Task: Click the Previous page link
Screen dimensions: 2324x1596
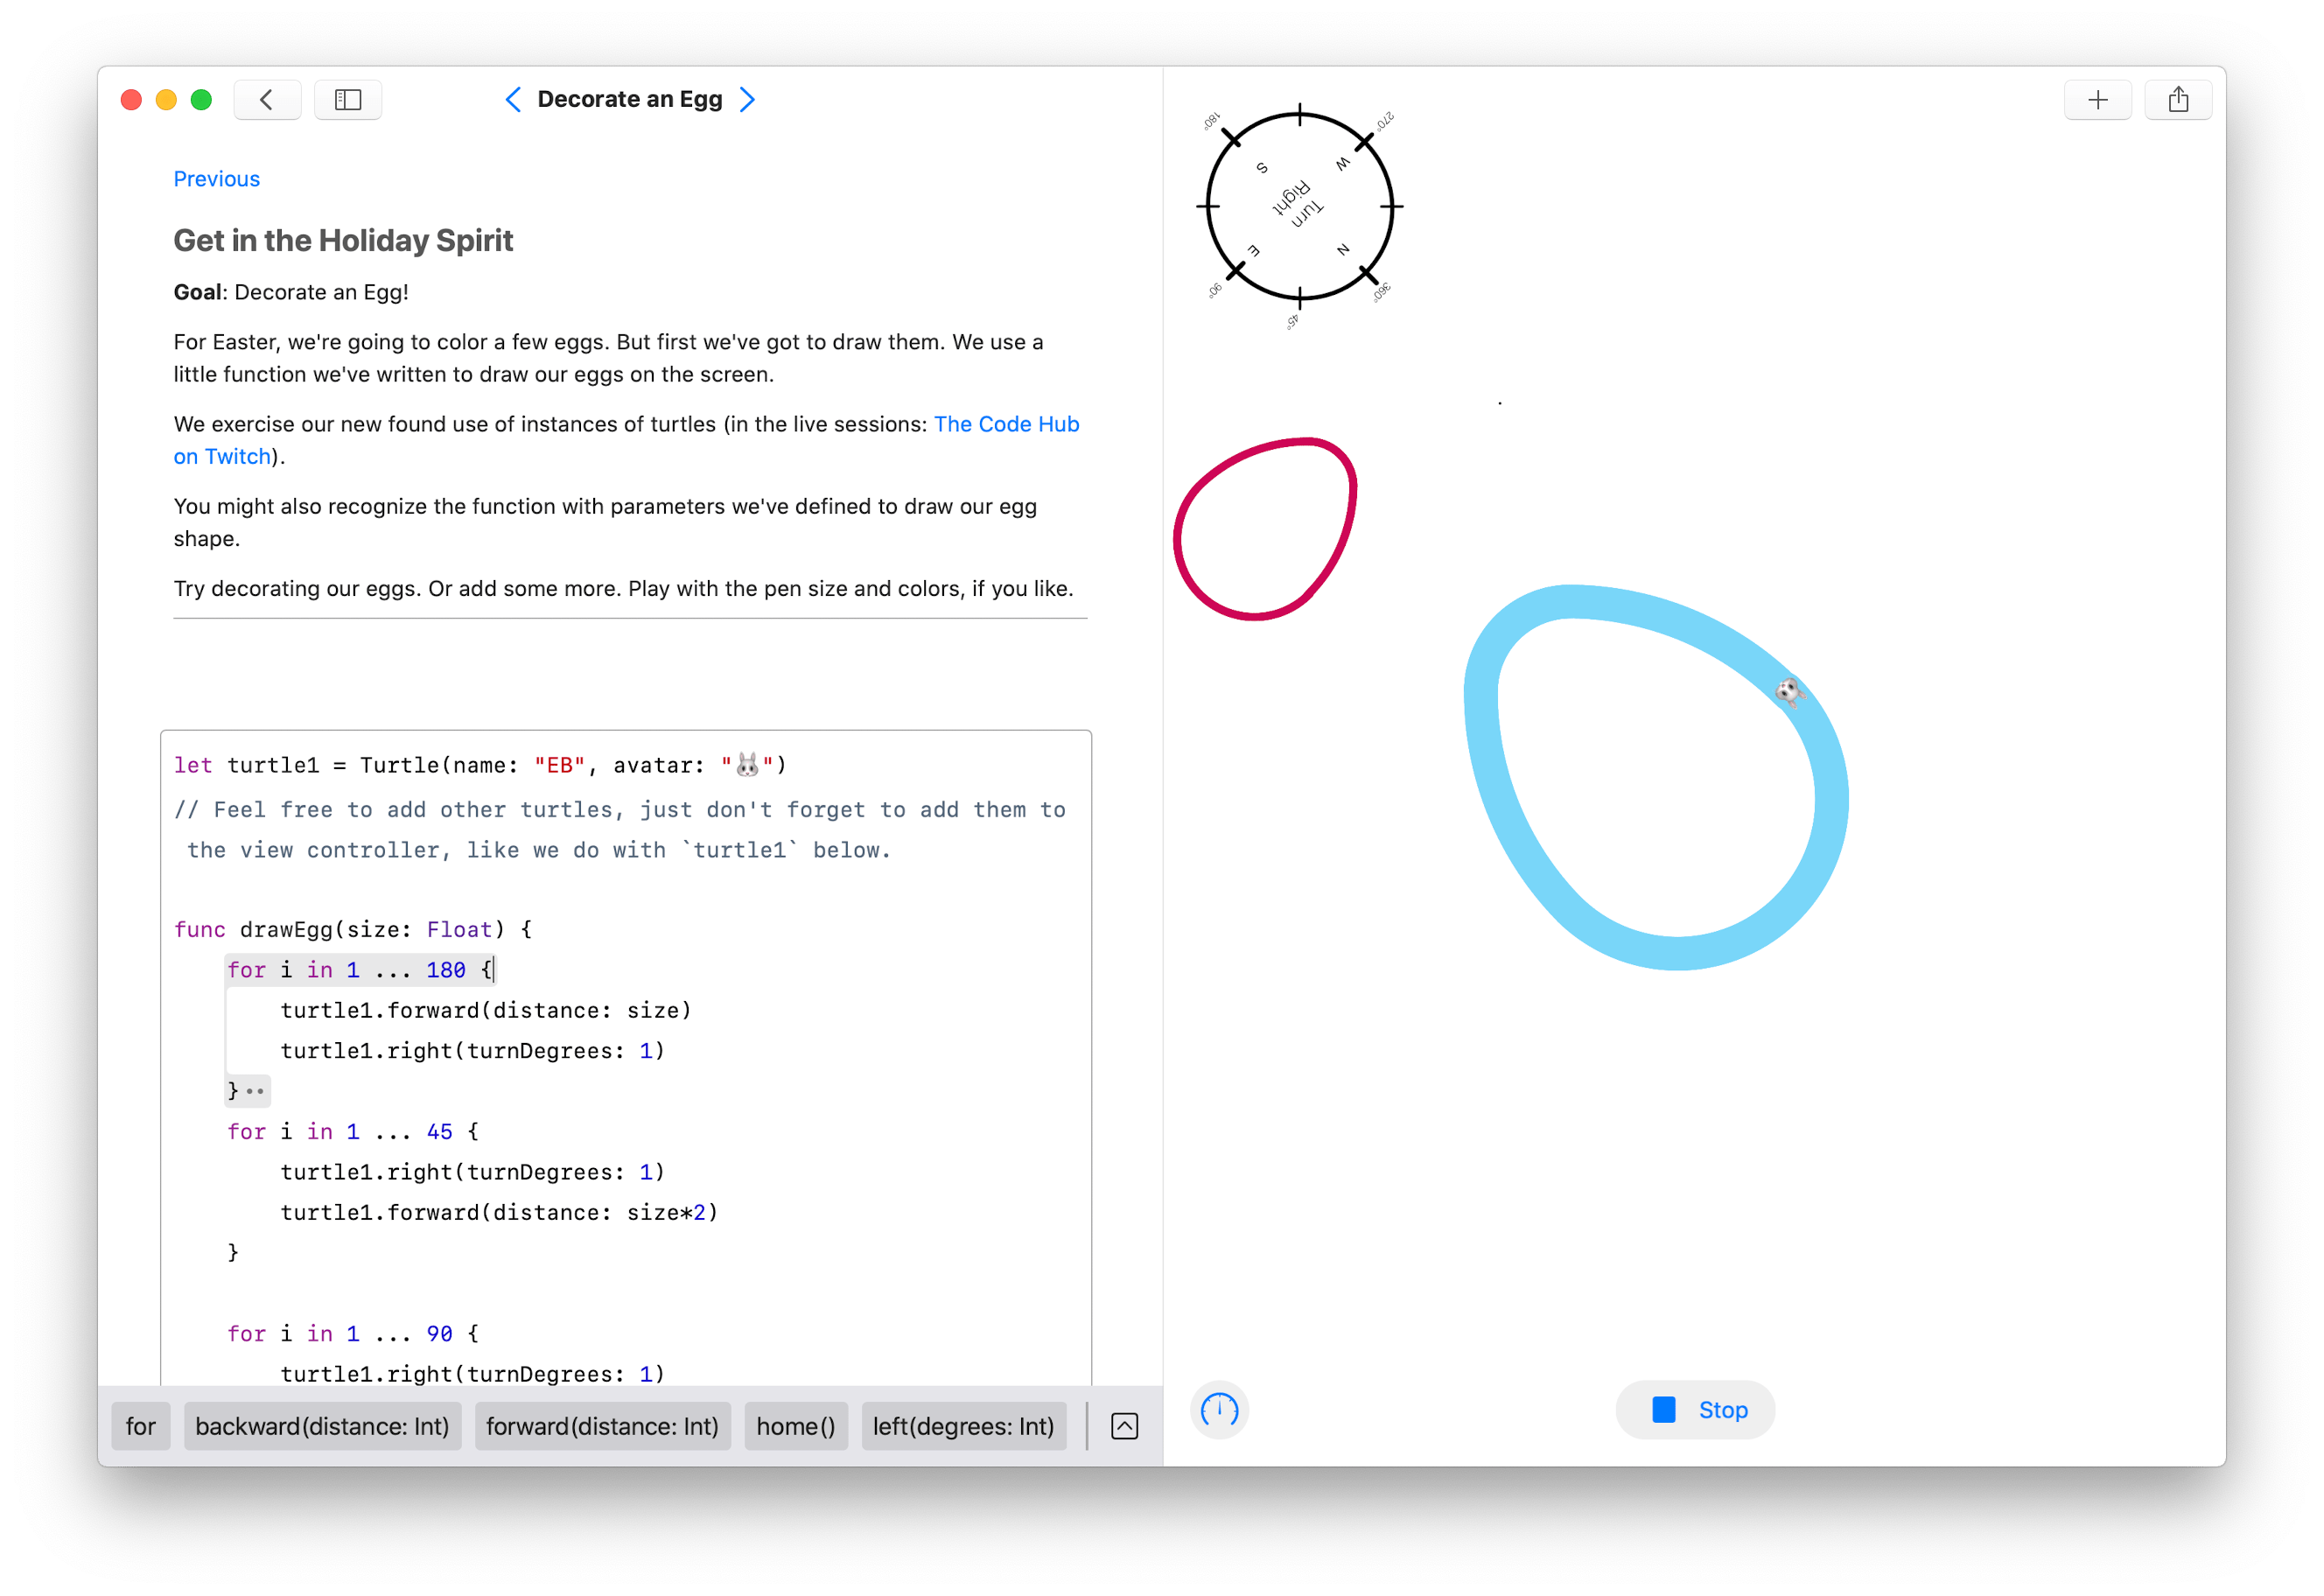Action: 216,179
